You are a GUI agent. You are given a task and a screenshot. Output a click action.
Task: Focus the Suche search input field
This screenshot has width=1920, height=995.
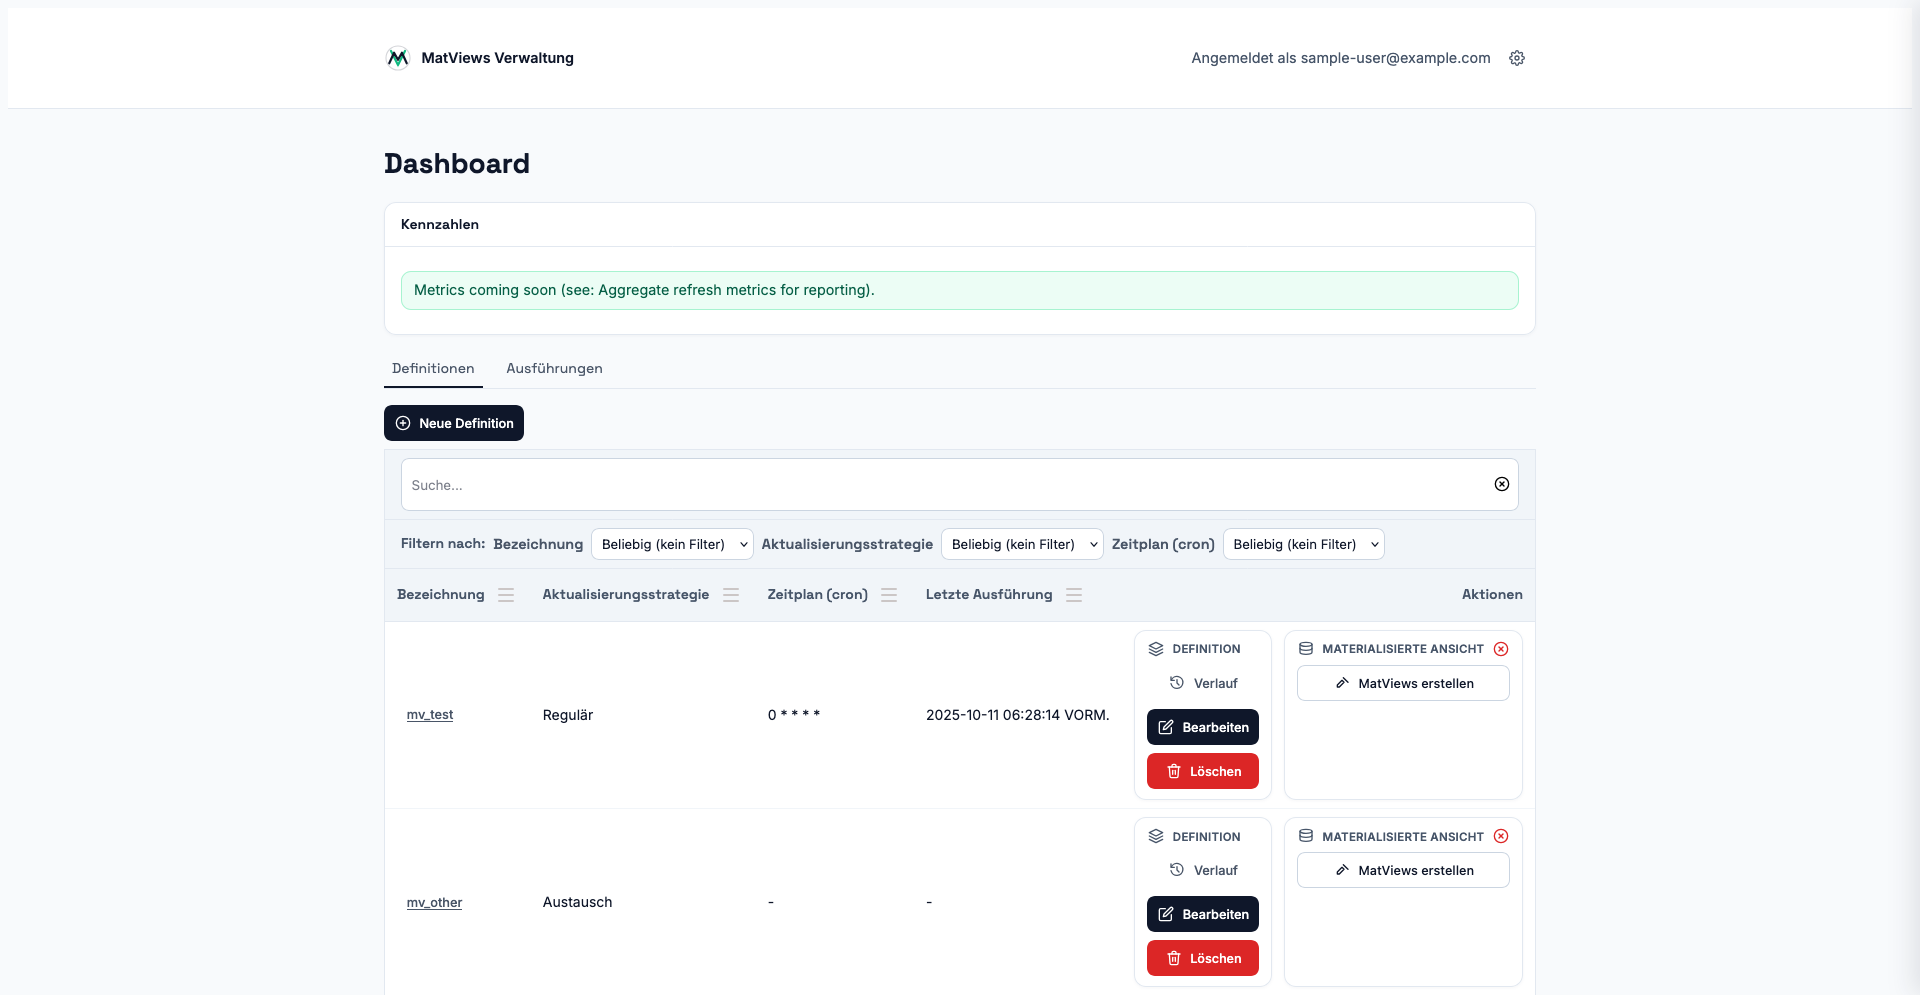940,485
